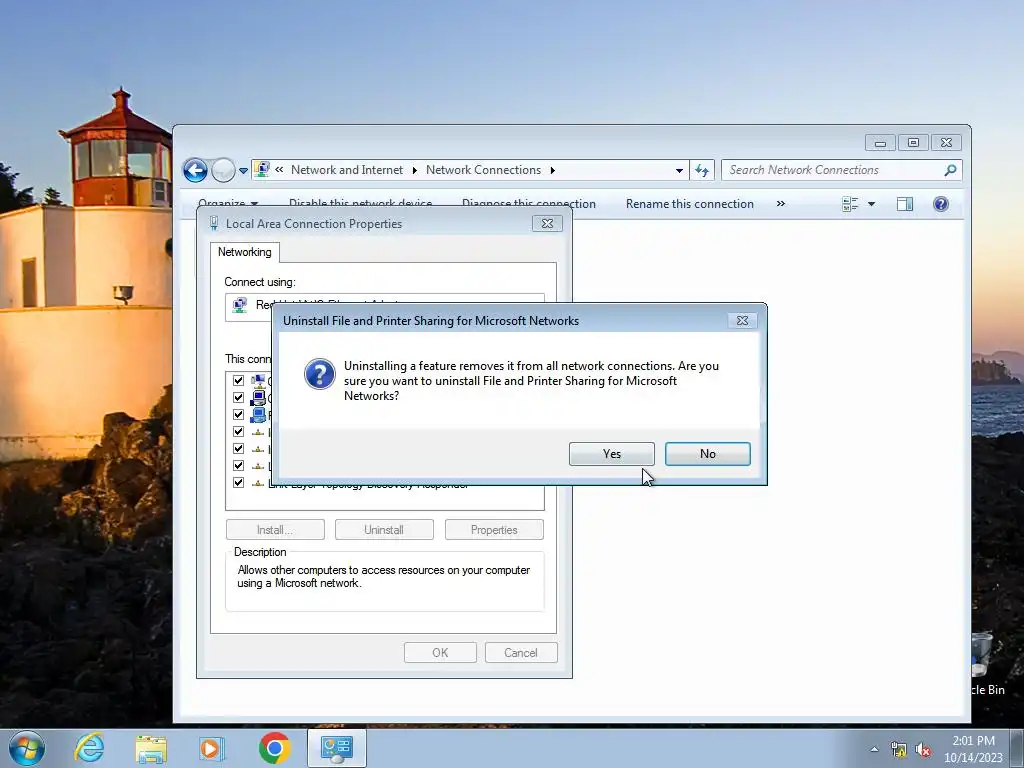
Task: Click Disable this network device
Action: pos(360,204)
